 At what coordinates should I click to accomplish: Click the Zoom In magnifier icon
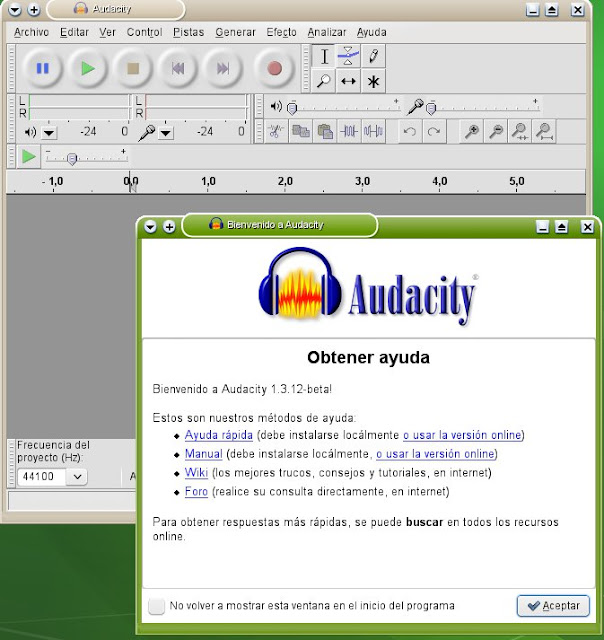(471, 131)
